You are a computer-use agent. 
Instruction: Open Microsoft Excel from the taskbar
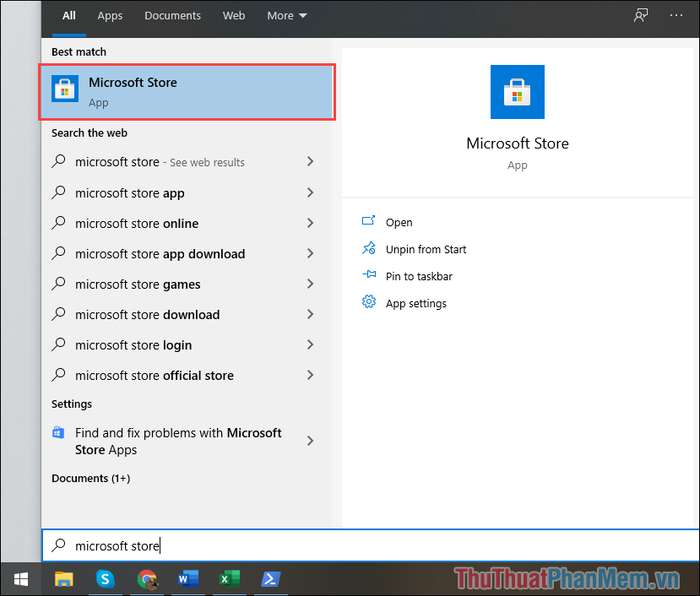(x=229, y=579)
